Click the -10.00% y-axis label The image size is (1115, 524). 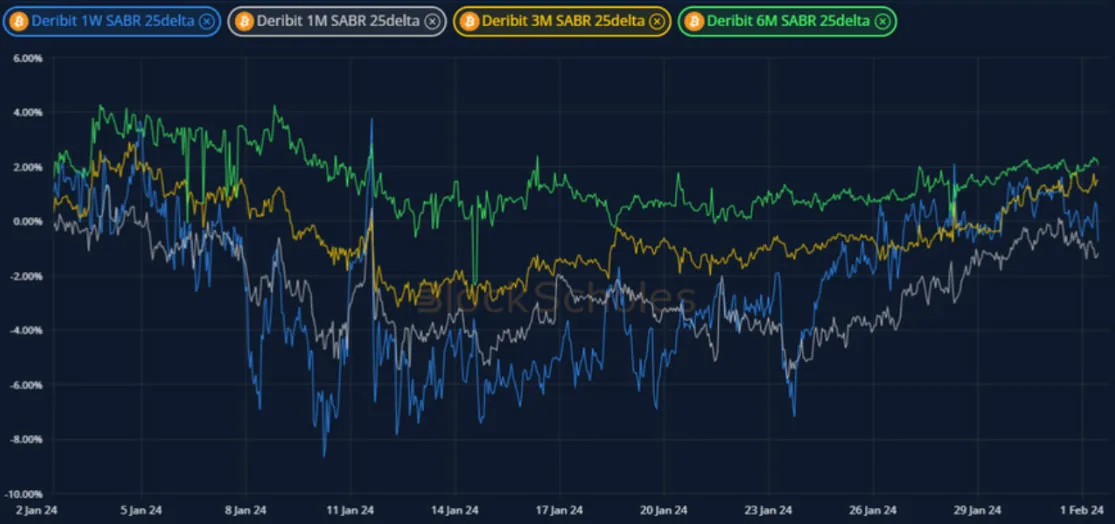[25, 493]
